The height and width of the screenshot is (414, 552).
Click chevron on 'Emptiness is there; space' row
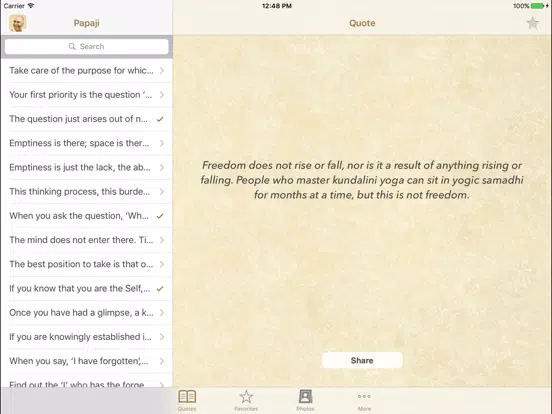(162, 143)
